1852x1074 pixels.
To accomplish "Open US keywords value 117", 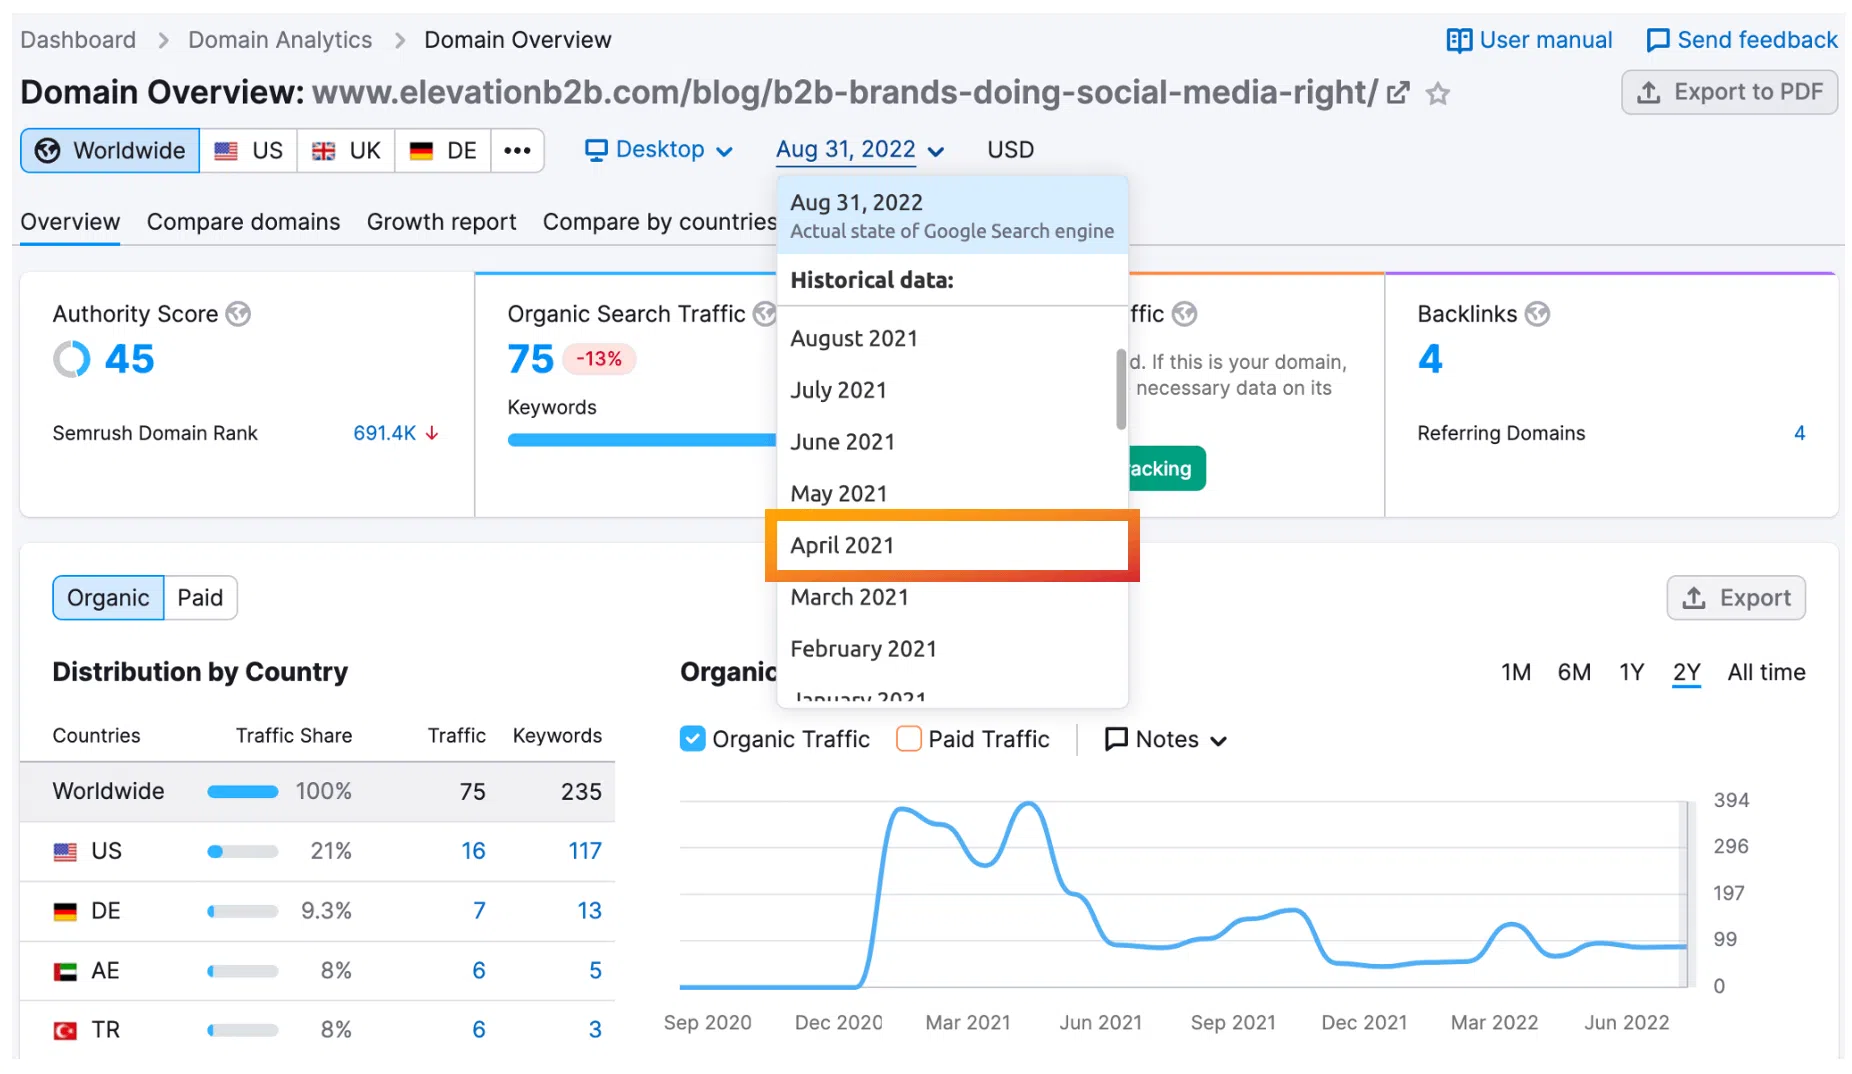I will click(585, 851).
